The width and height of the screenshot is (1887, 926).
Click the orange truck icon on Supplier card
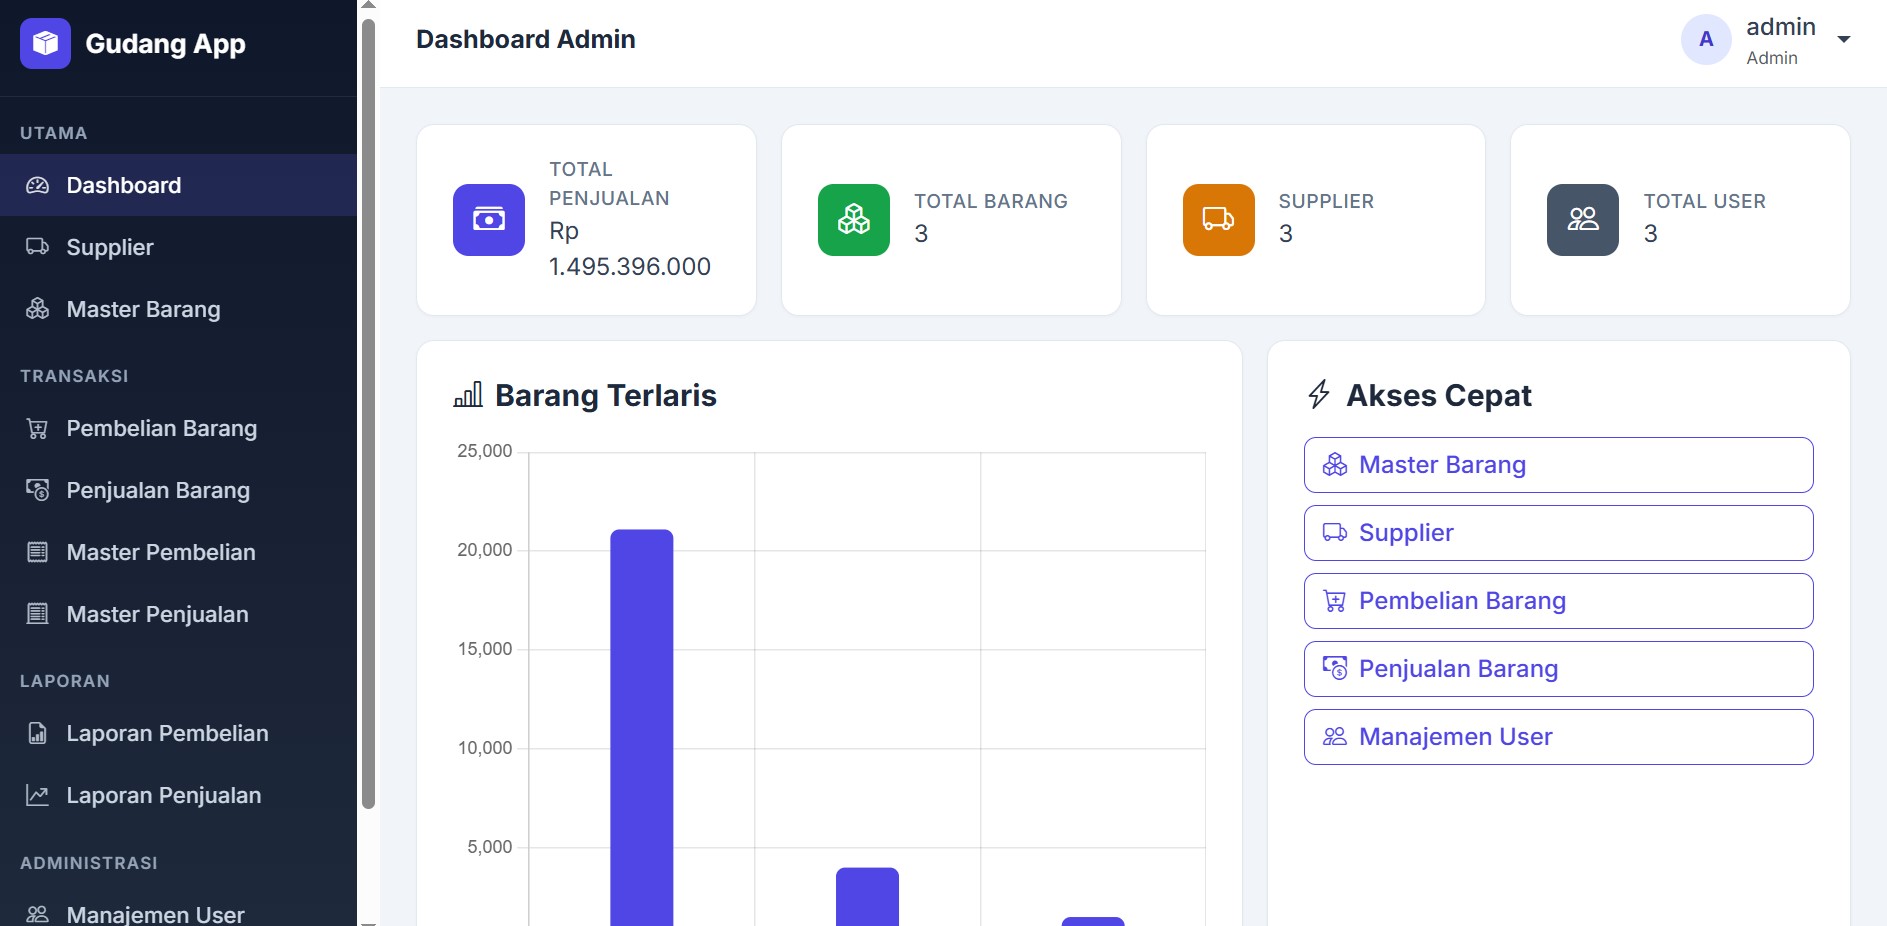coord(1219,220)
